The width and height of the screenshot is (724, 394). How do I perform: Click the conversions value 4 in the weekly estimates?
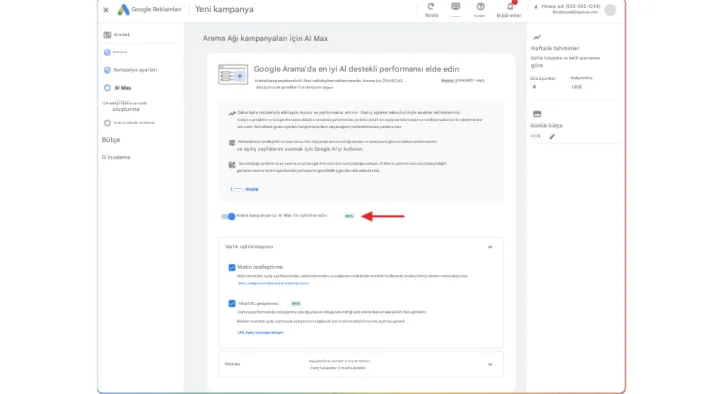[x=534, y=87]
